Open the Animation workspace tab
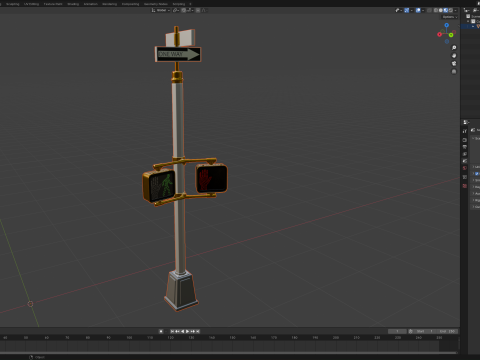 click(x=90, y=4)
